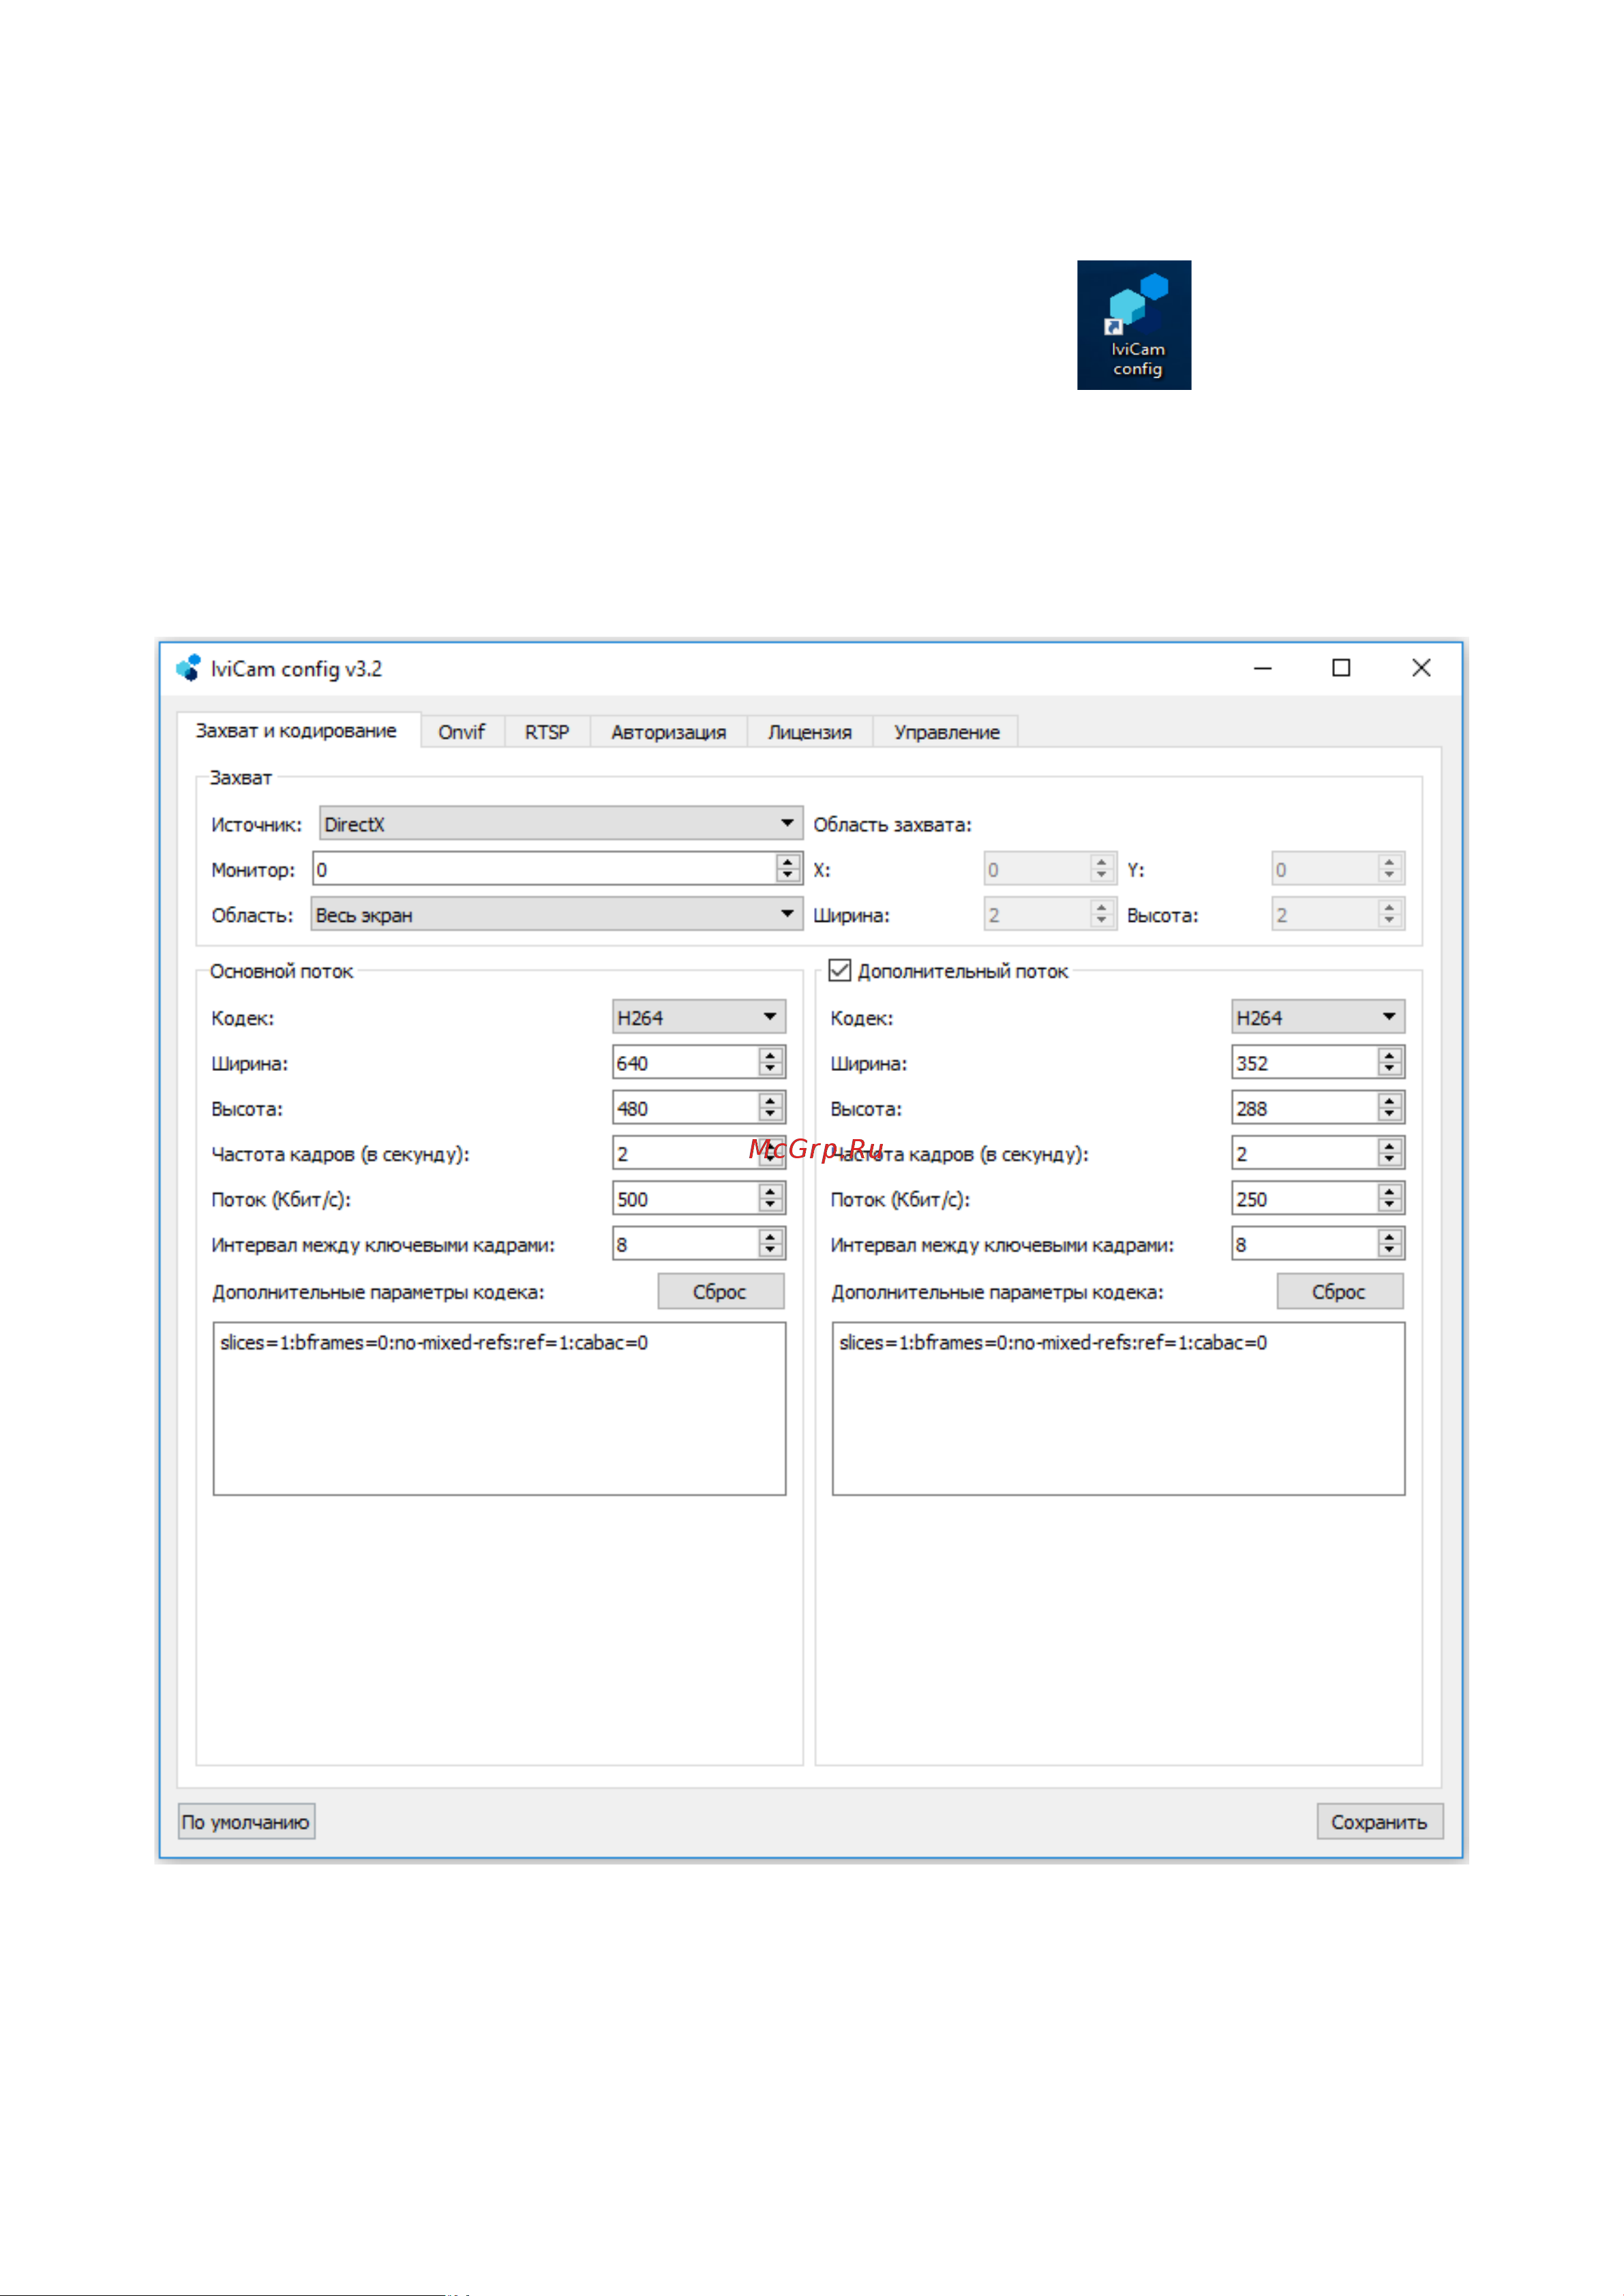
Task: Increase main stream Ширина spinner up
Action: (x=770, y=1054)
